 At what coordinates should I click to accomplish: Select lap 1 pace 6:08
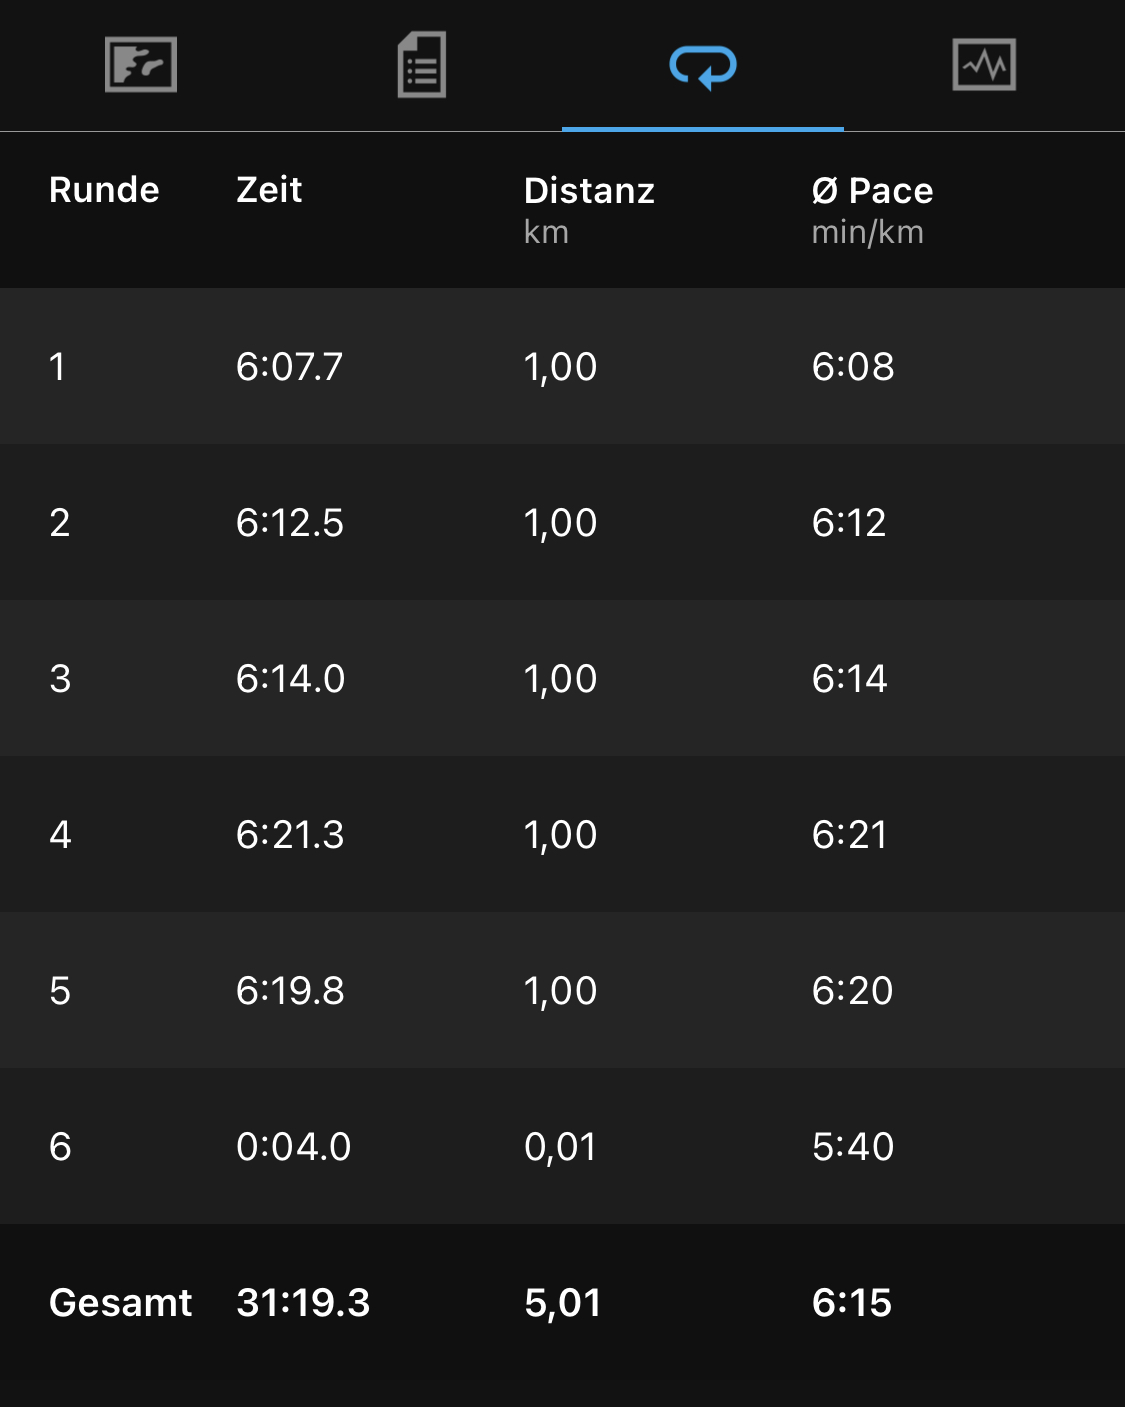pos(853,367)
